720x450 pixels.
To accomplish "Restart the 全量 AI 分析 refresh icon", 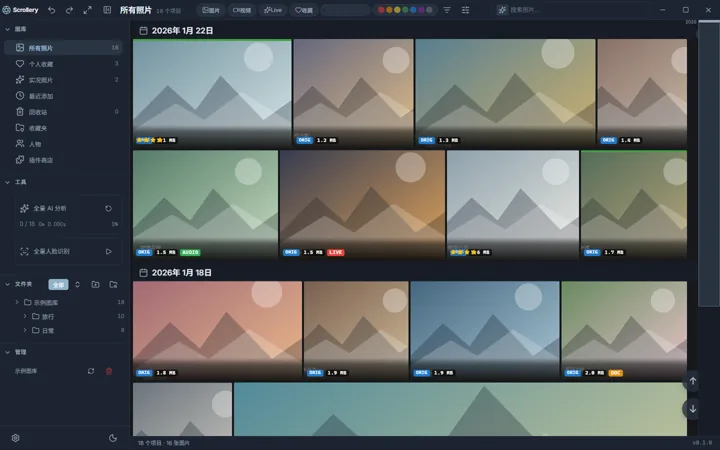I will [108, 208].
